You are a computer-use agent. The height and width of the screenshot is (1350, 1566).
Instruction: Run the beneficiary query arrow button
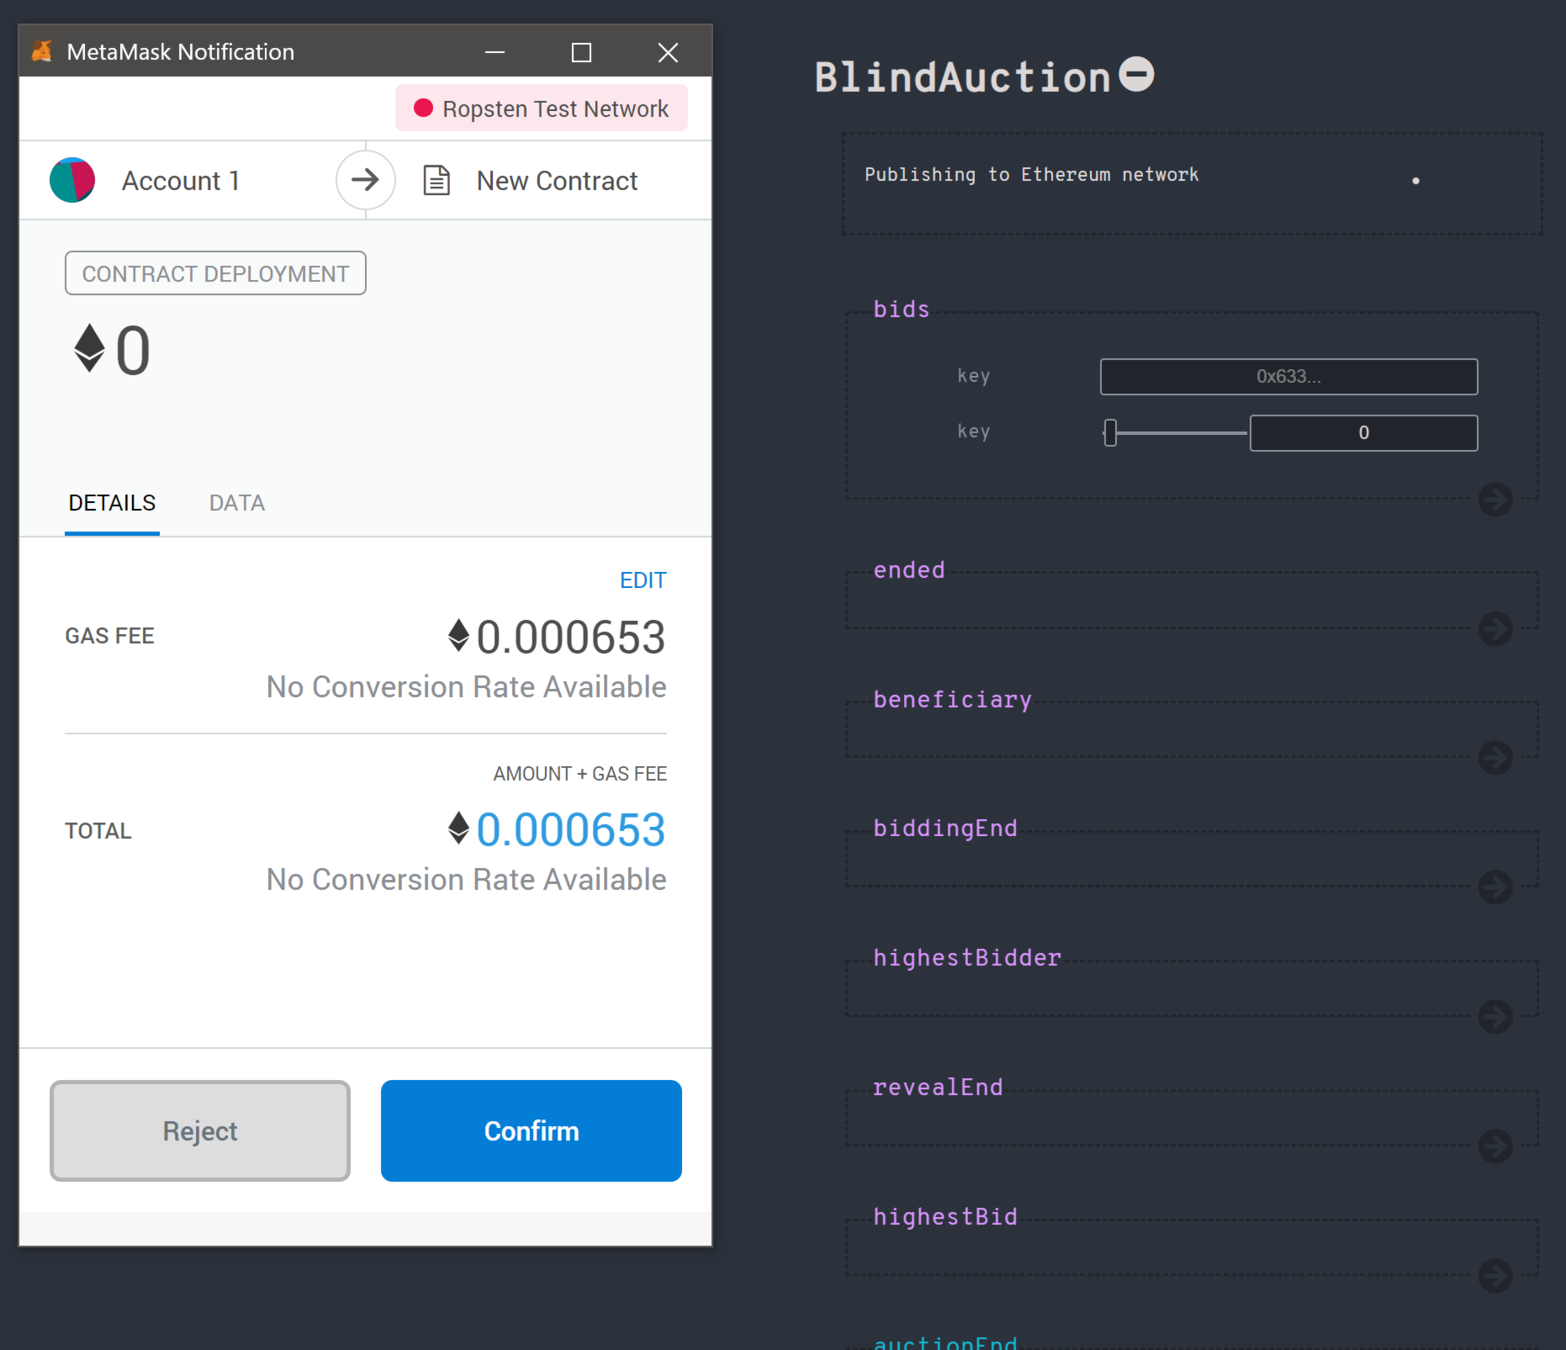[1495, 758]
